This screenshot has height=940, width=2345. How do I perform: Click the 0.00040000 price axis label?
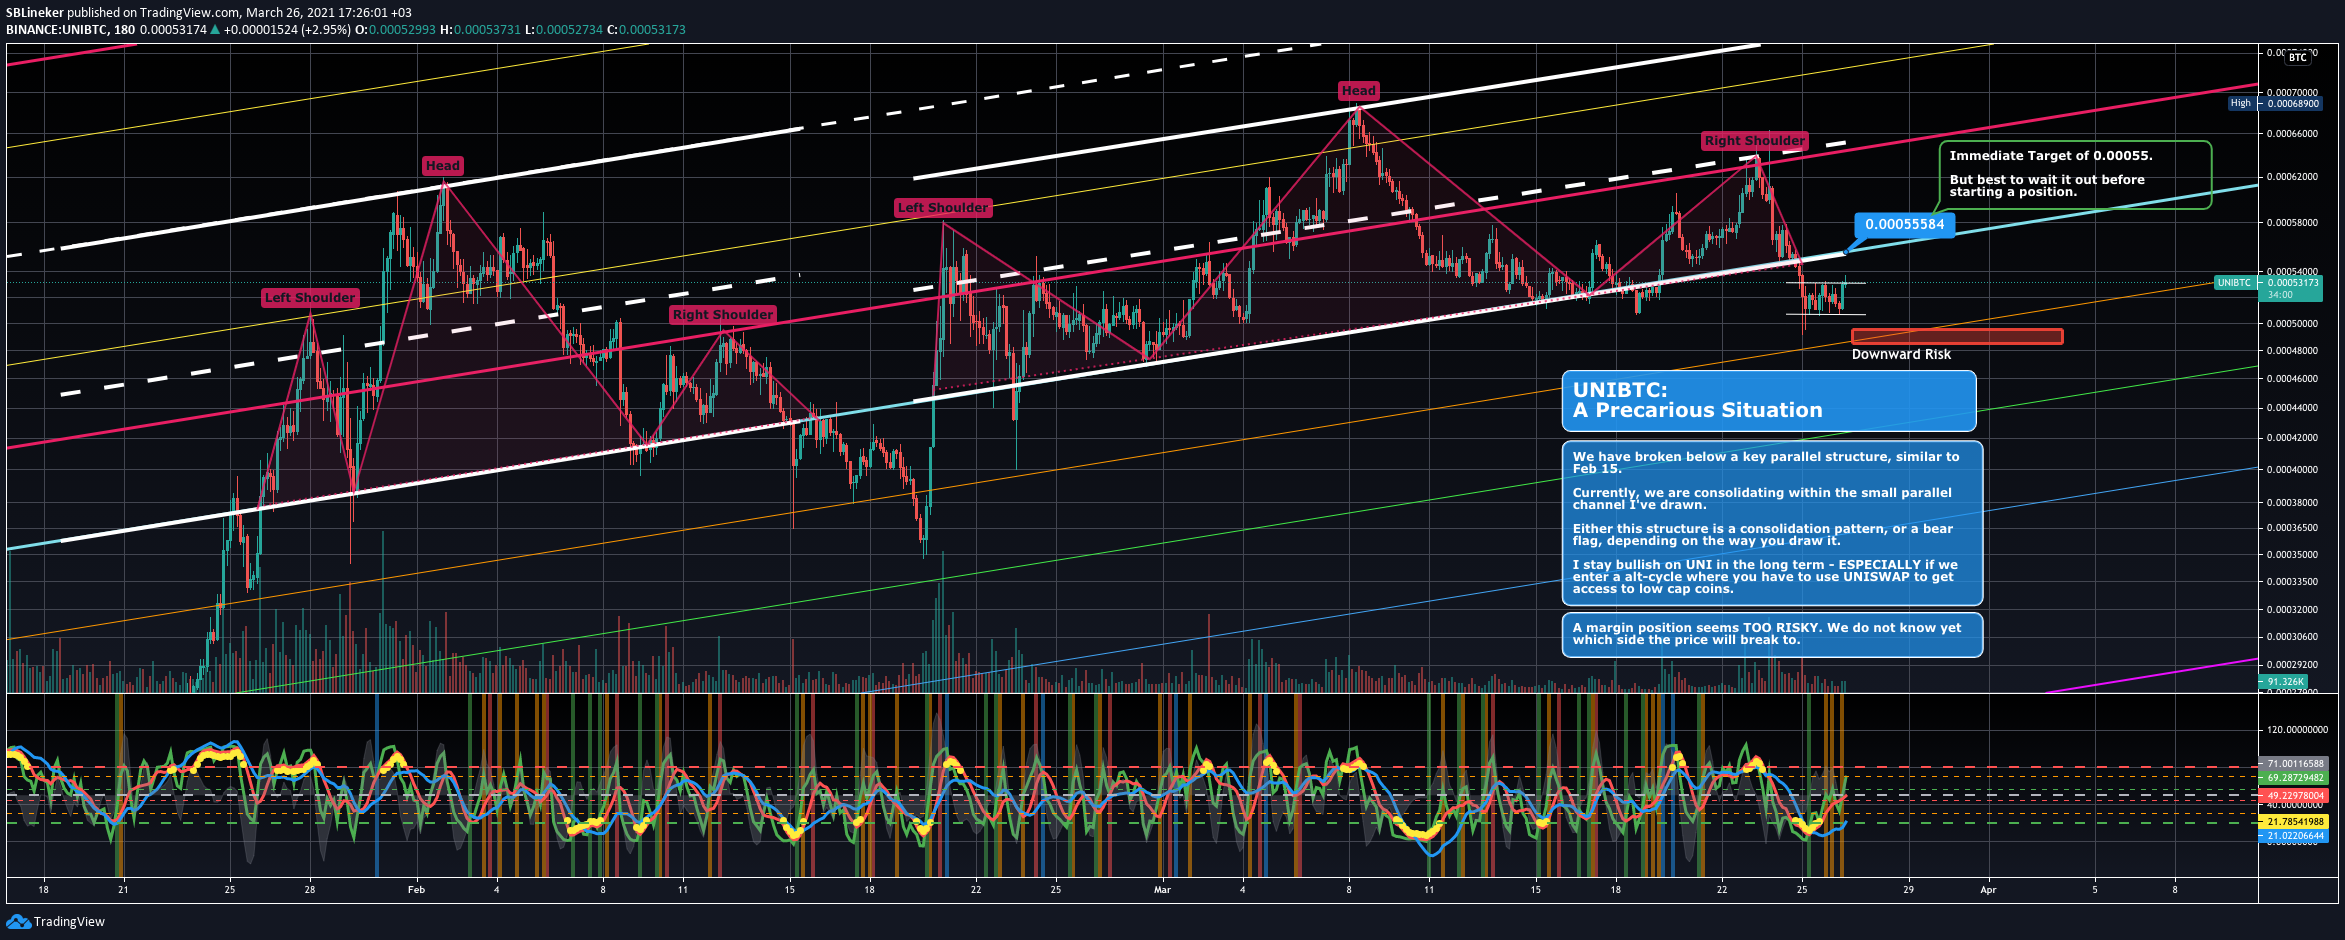point(2292,469)
